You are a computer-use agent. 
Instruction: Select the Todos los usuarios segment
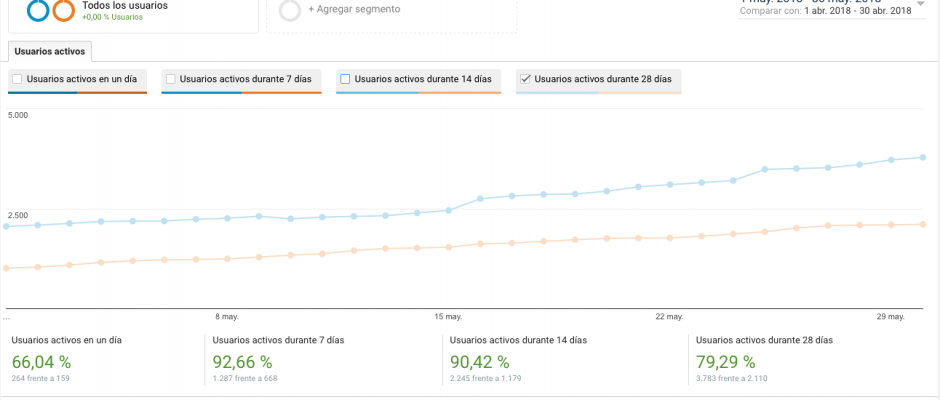pyautogui.click(x=125, y=5)
